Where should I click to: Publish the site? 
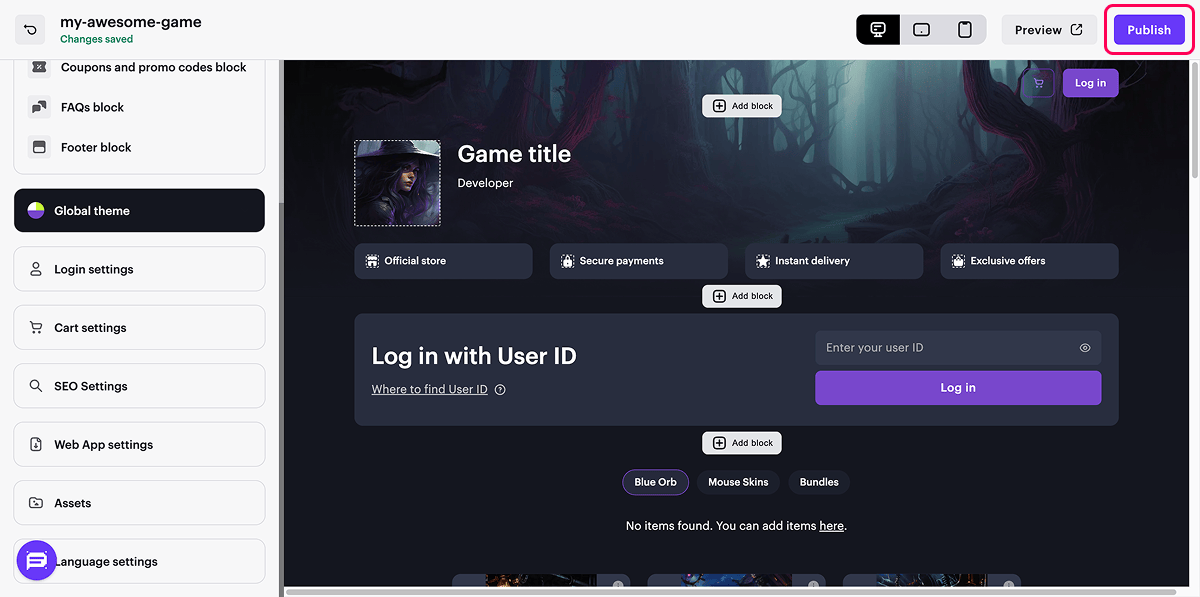(1149, 30)
